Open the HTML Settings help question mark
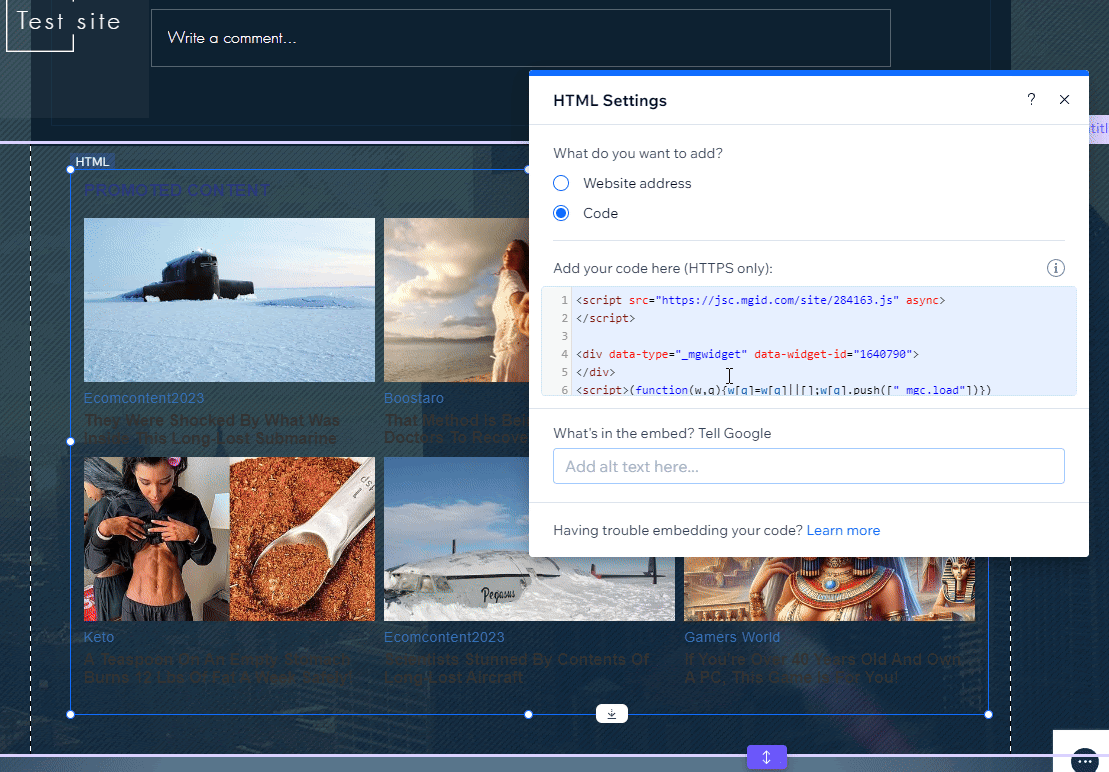This screenshot has height=772, width=1109. click(1031, 100)
